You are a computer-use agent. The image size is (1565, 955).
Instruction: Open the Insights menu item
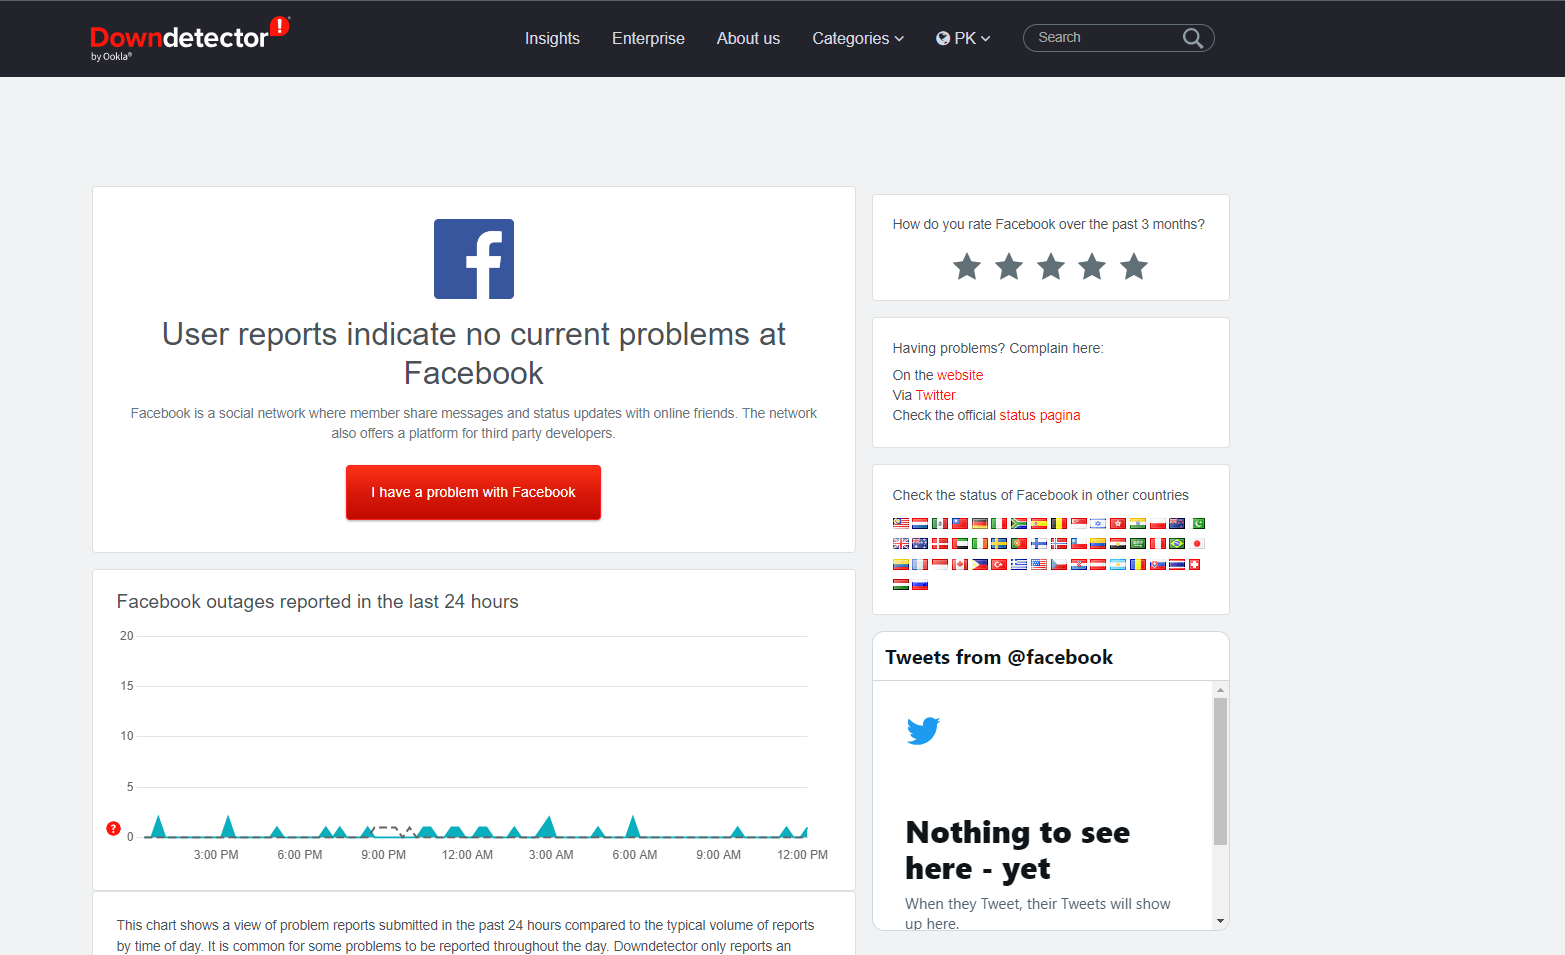(552, 38)
